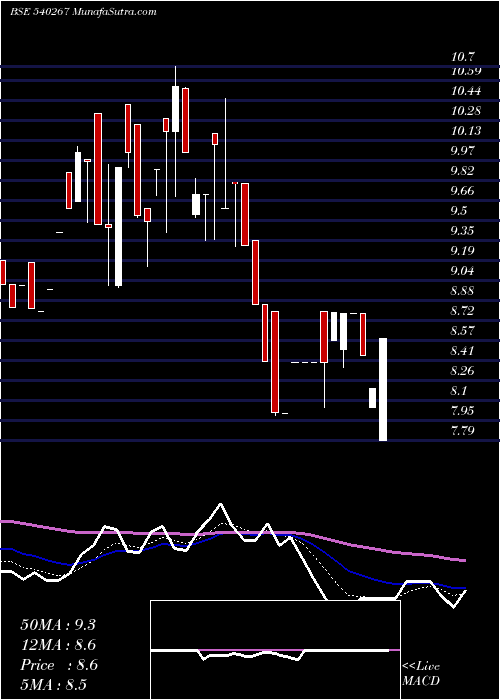Click the 5MA : 8.5 readout
Screen dimensions: 500x700
(53, 685)
